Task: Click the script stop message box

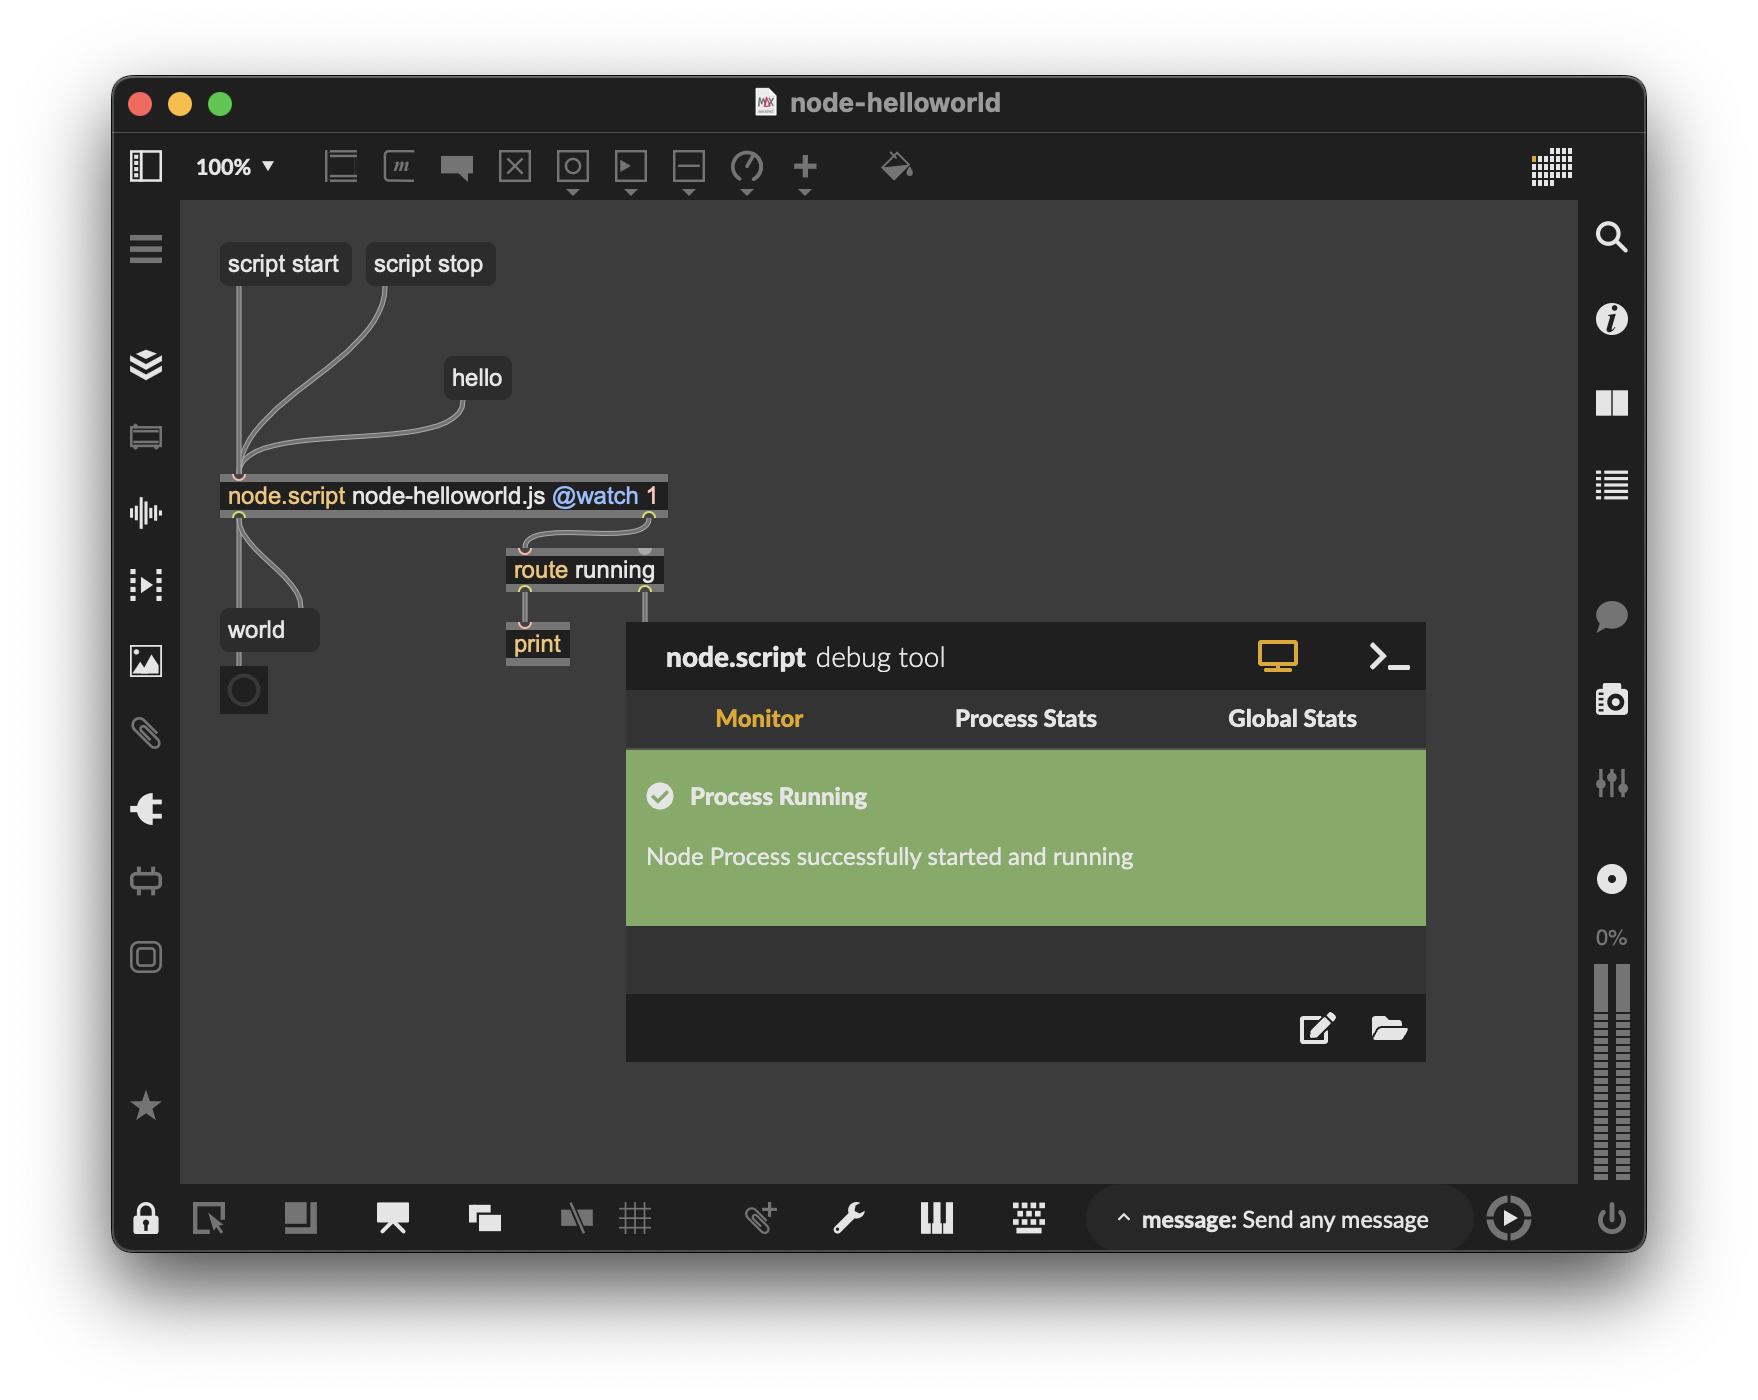Action: [429, 264]
